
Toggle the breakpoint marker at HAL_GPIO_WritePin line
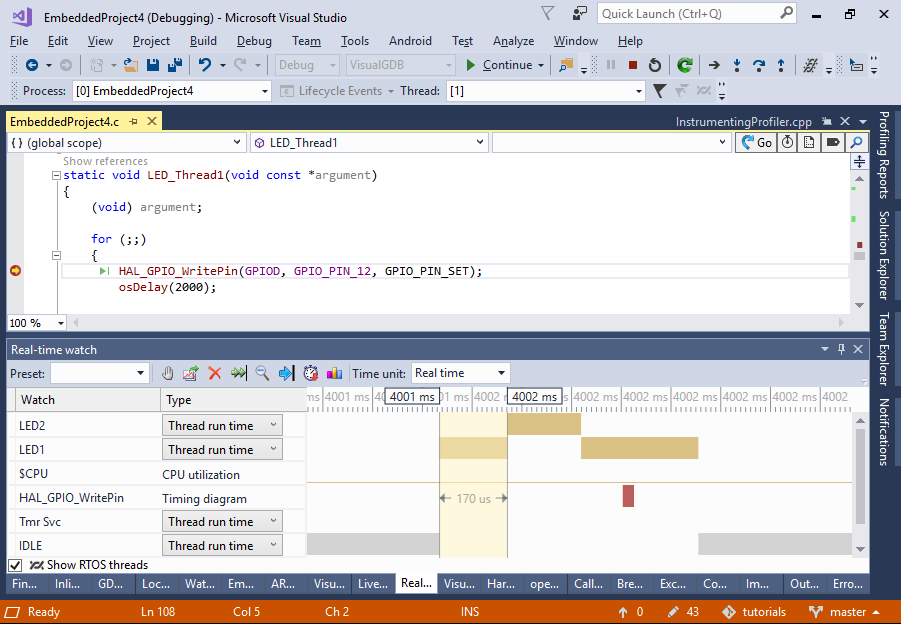point(16,270)
